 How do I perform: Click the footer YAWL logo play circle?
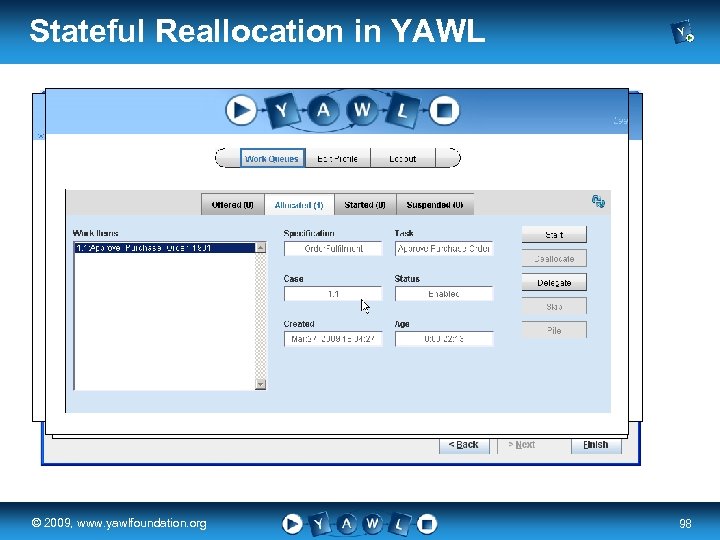point(292,524)
